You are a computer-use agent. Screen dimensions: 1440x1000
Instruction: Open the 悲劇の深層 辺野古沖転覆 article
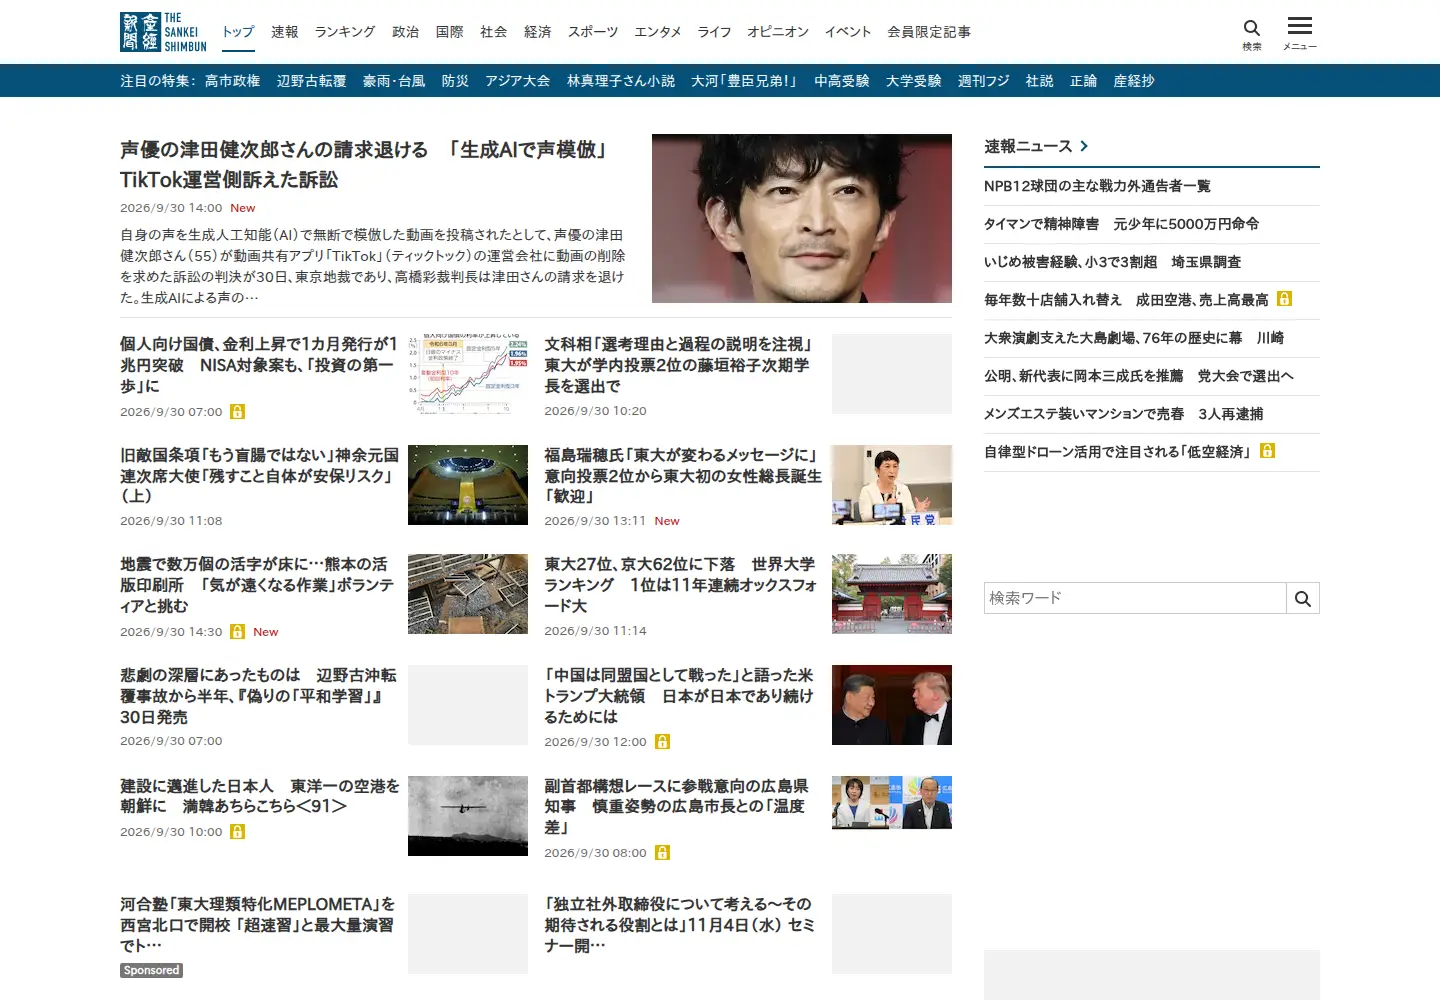coord(258,696)
